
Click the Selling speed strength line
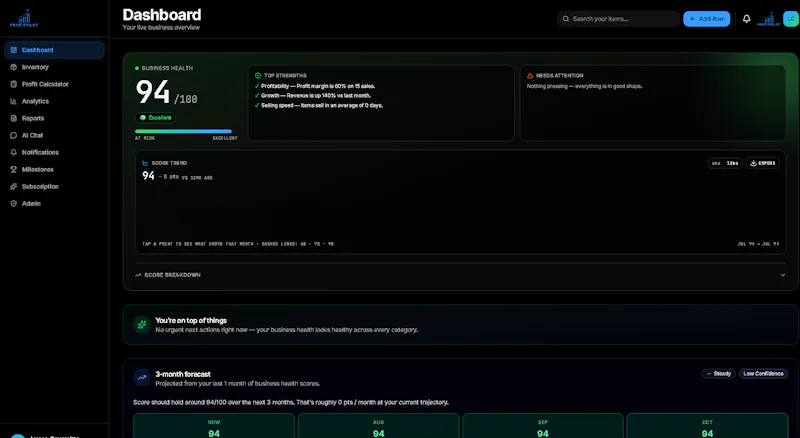pyautogui.click(x=318, y=106)
